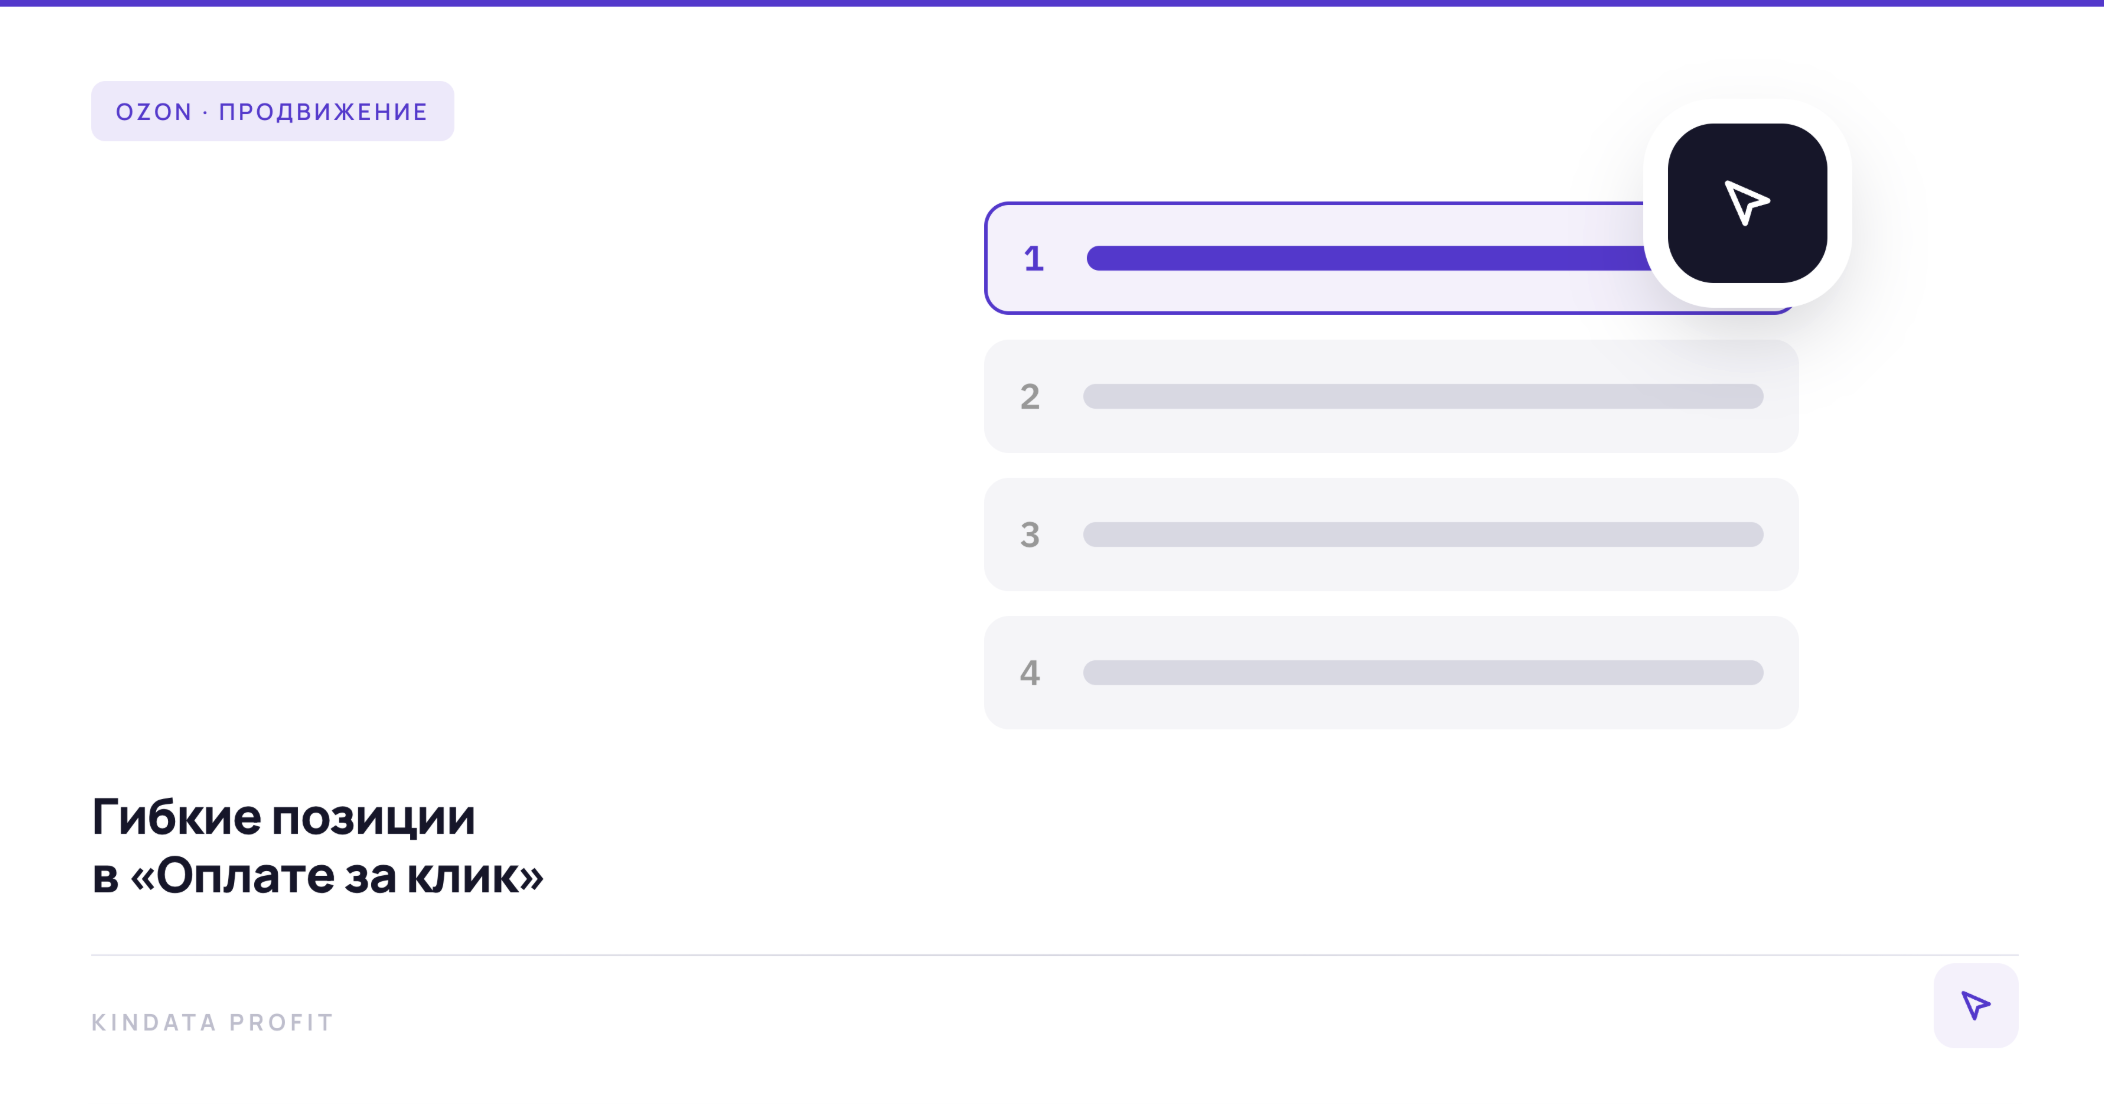Click the OZON · ПРОДВИЖЕНИЕ tag
The height and width of the screenshot is (1104, 2104).
click(272, 111)
